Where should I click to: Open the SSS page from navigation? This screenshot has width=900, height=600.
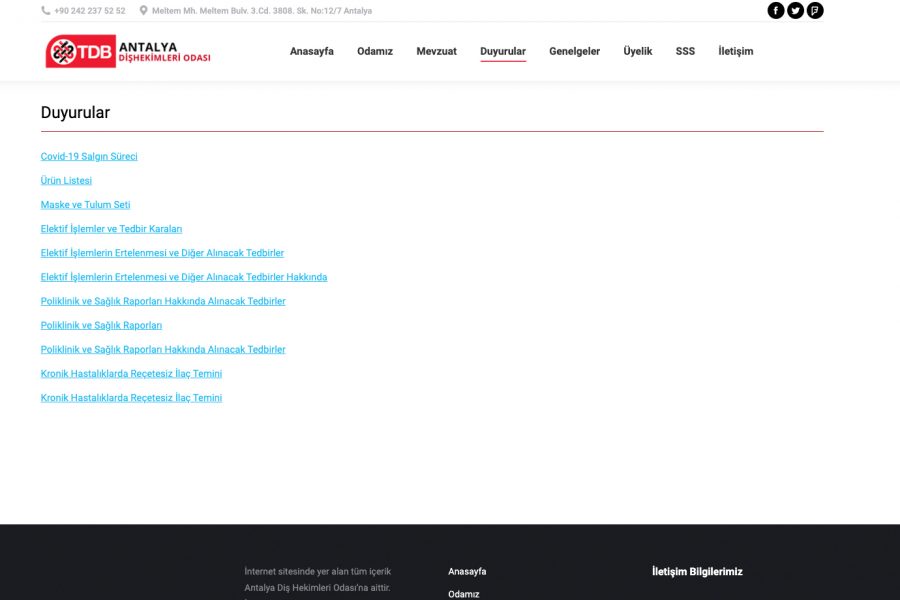tap(685, 51)
